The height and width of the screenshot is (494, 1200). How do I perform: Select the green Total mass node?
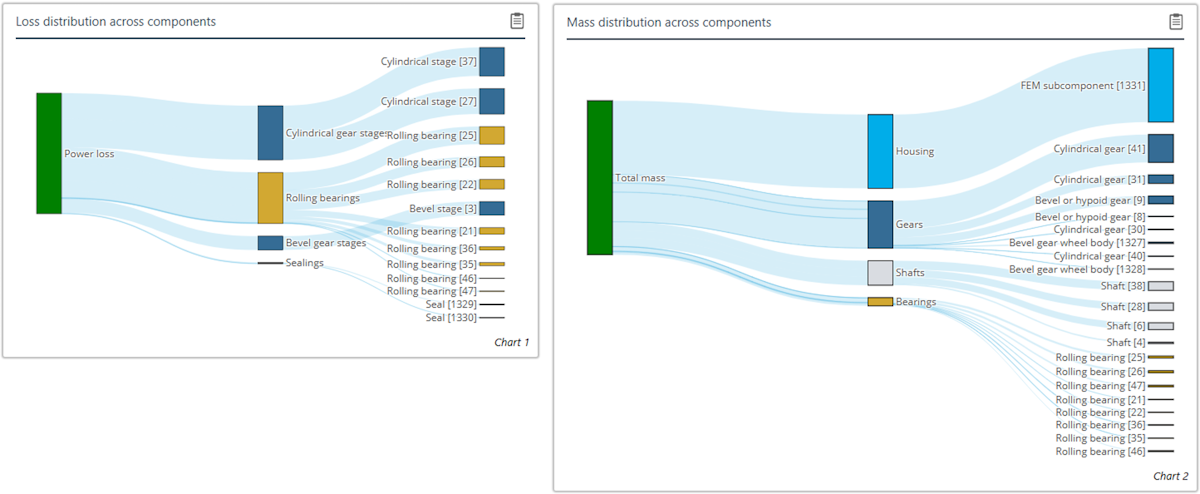599,177
